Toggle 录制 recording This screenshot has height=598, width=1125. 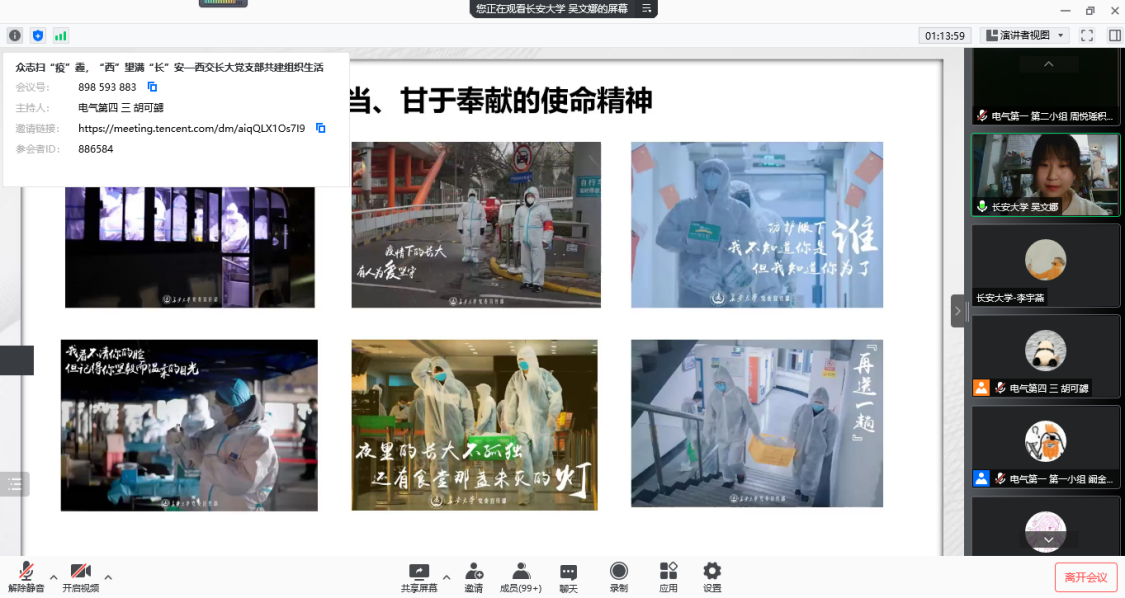pos(619,577)
